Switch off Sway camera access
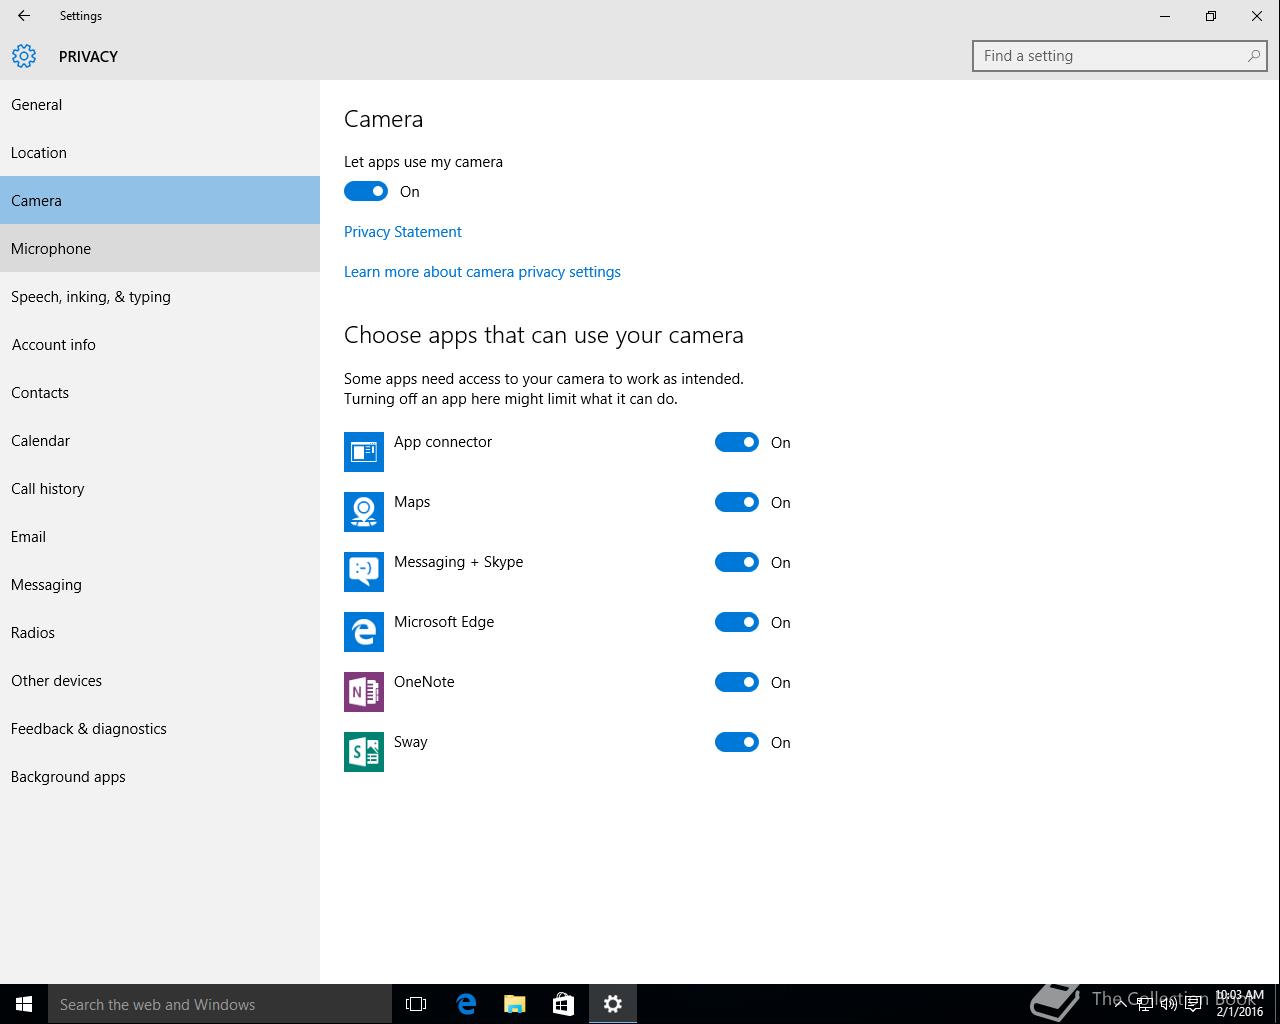 737,742
